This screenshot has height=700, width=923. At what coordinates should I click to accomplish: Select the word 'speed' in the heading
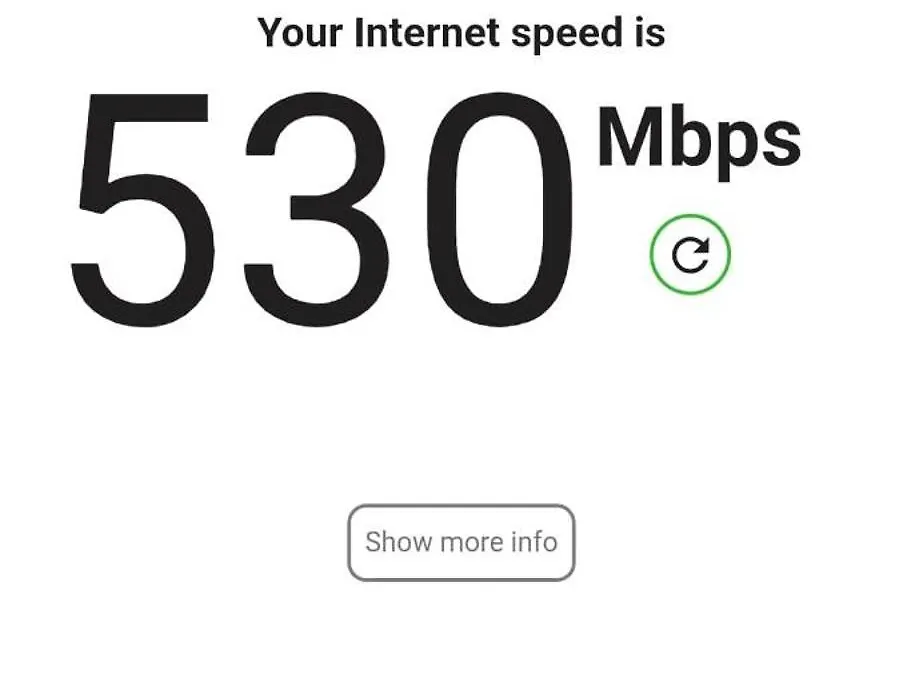[x=567, y=35]
